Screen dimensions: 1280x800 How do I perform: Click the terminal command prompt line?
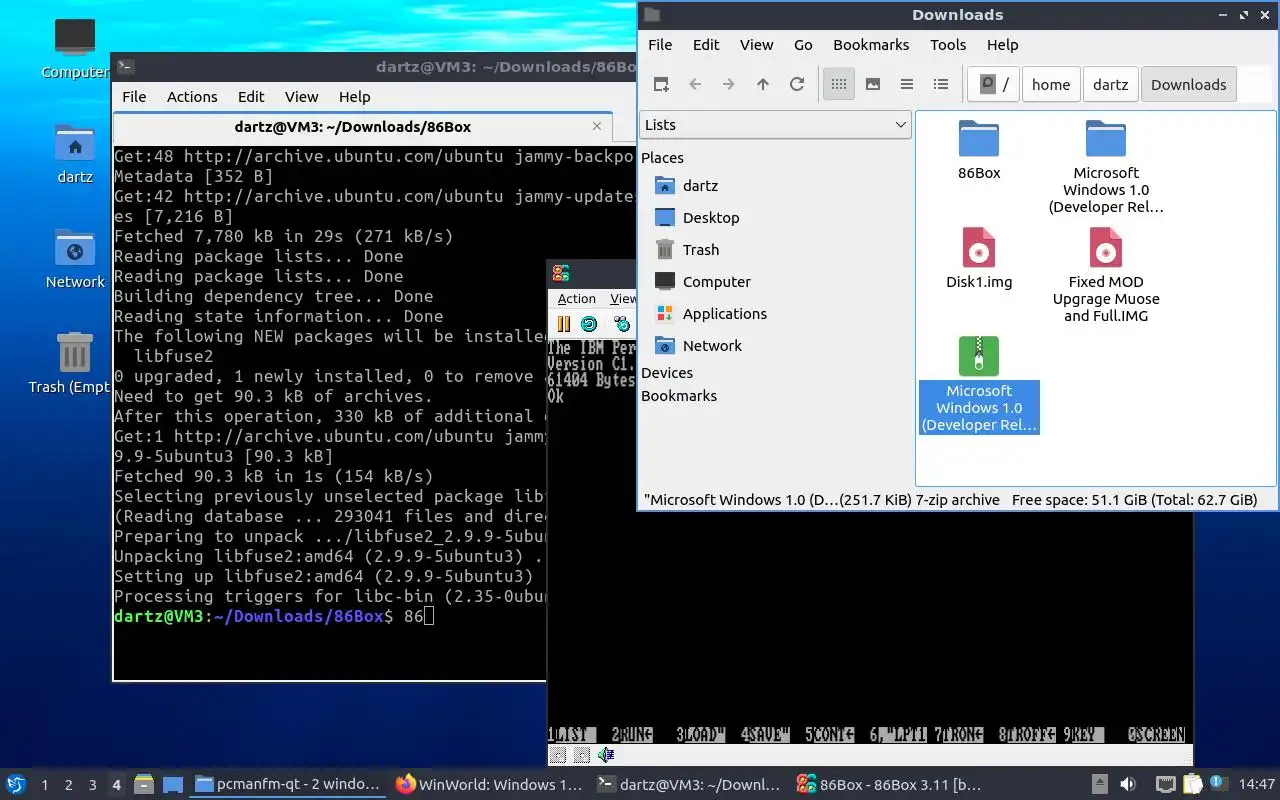click(x=274, y=616)
